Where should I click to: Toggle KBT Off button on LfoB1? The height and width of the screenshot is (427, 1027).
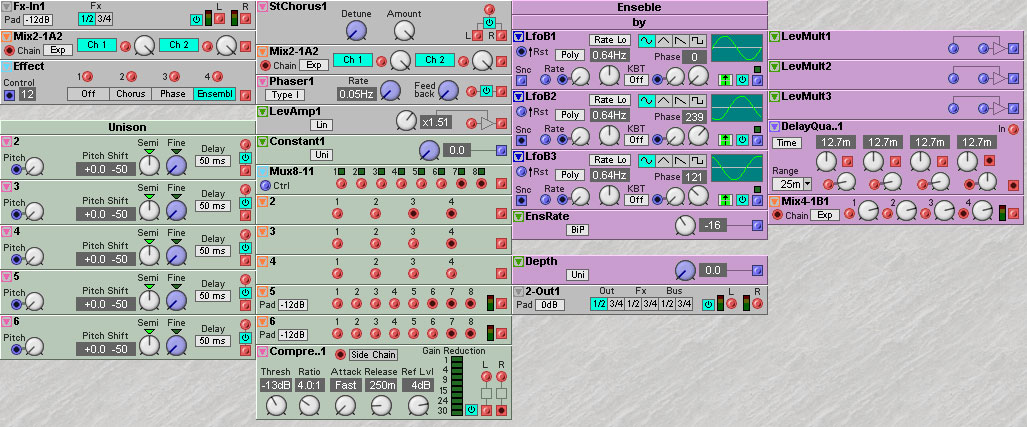tap(636, 79)
